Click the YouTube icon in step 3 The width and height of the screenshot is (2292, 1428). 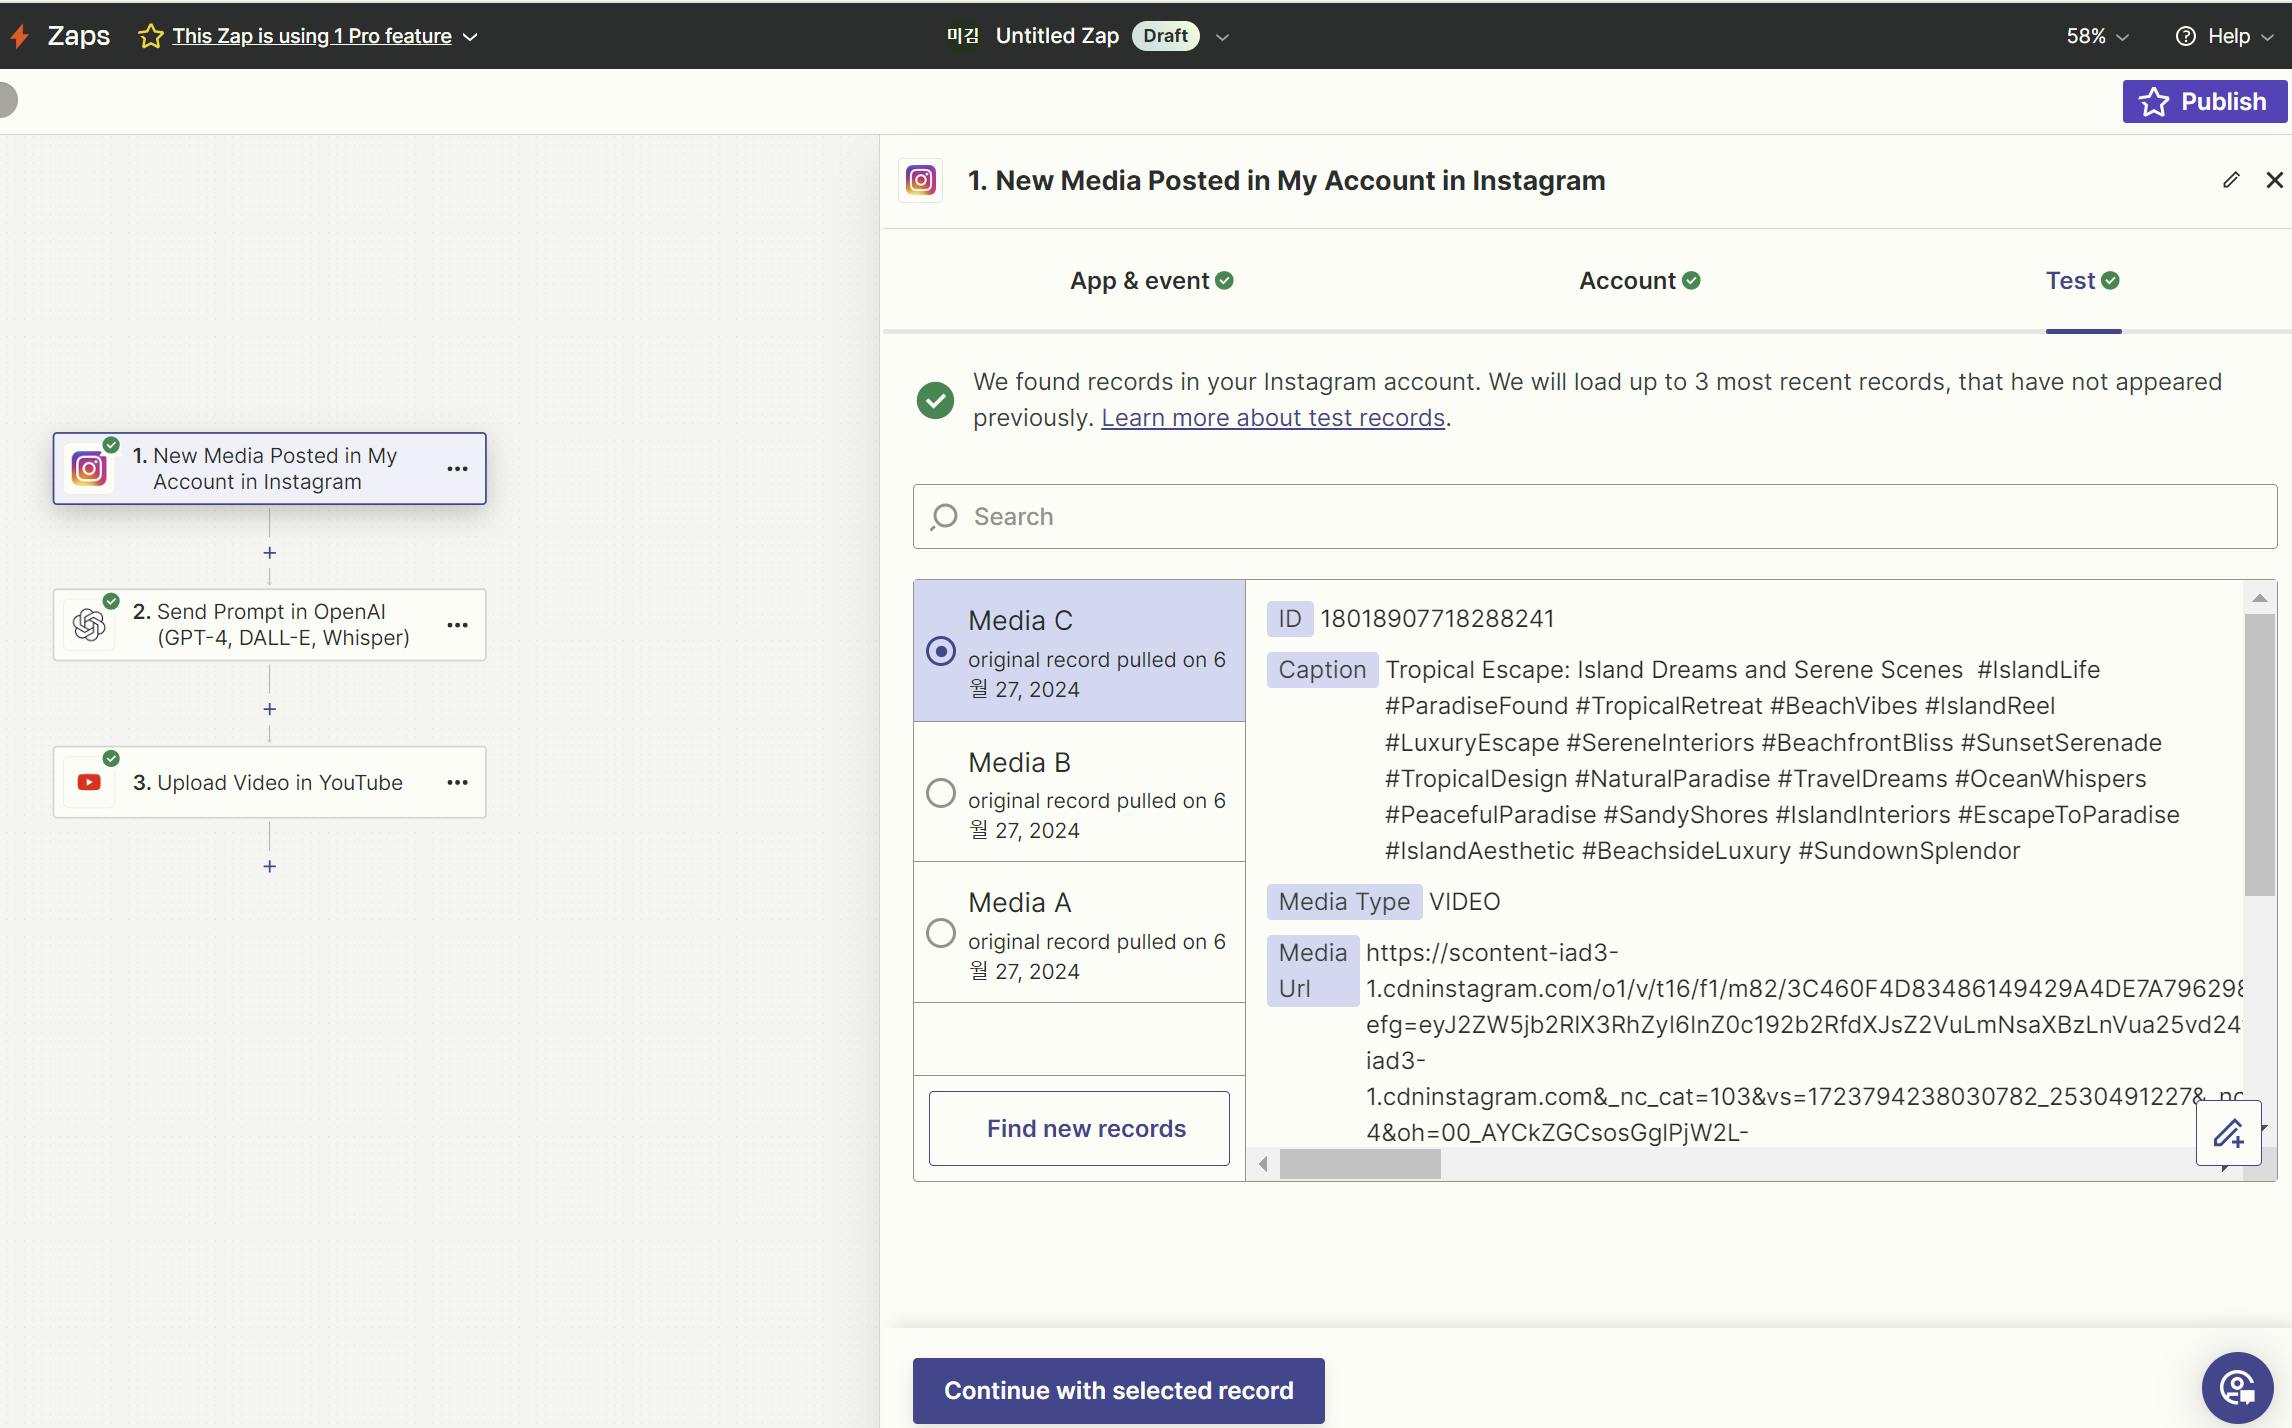pyautogui.click(x=89, y=782)
